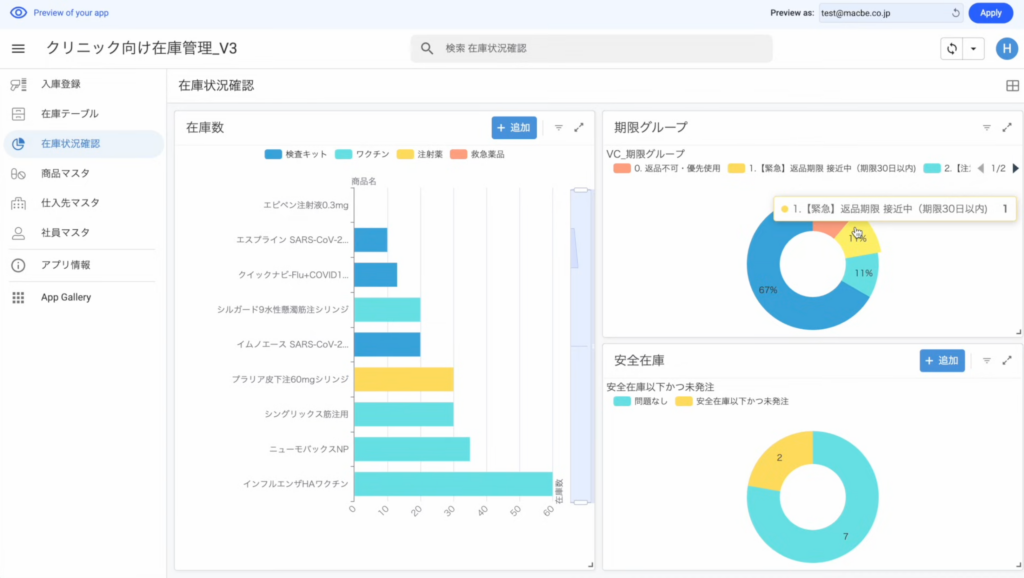Toggle the 検査キット legend series
1024x578 pixels.
tap(296, 155)
